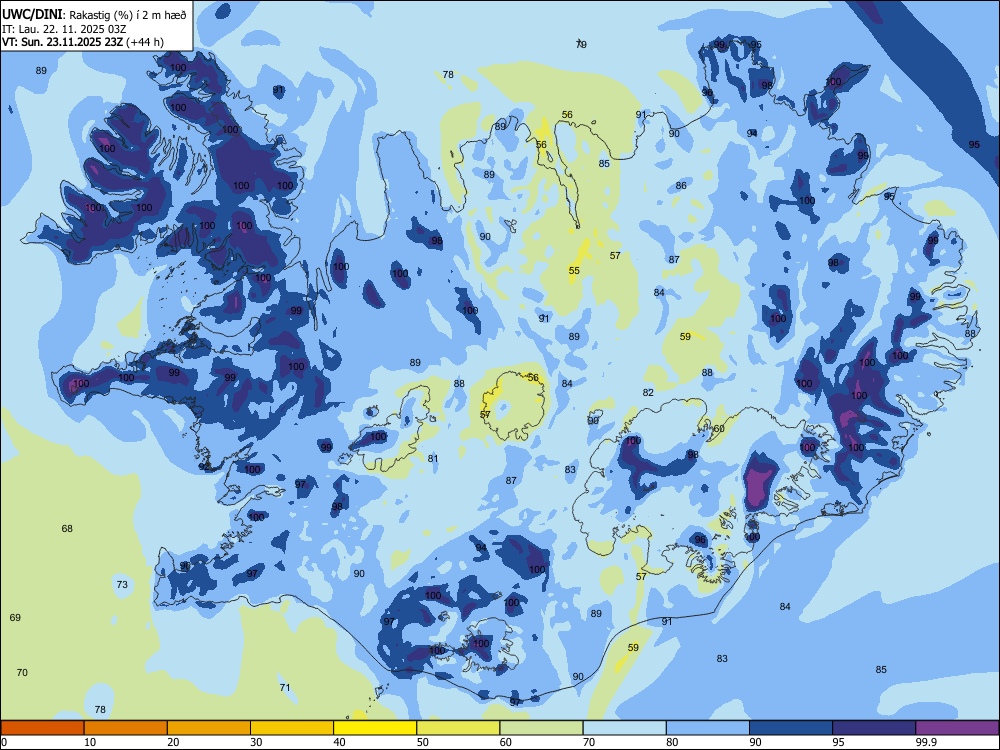Click the orange 10–20 legend swatch
This screenshot has height=750, width=1000.
point(126,728)
